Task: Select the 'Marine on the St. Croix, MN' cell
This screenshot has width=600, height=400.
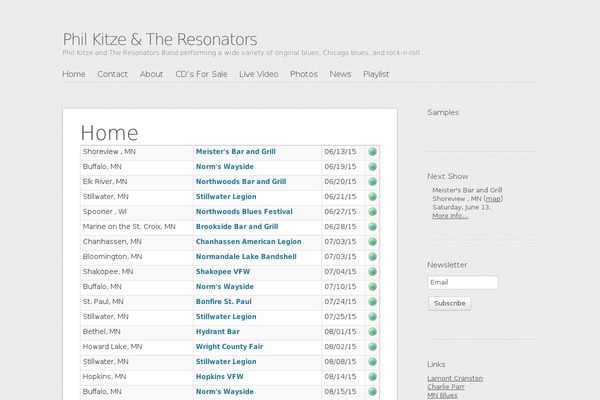Action: [x=137, y=227]
